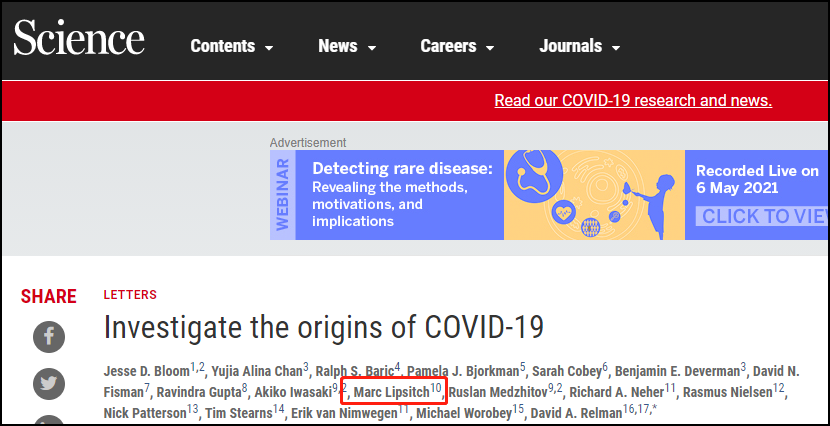Open the Careers menu

click(457, 46)
